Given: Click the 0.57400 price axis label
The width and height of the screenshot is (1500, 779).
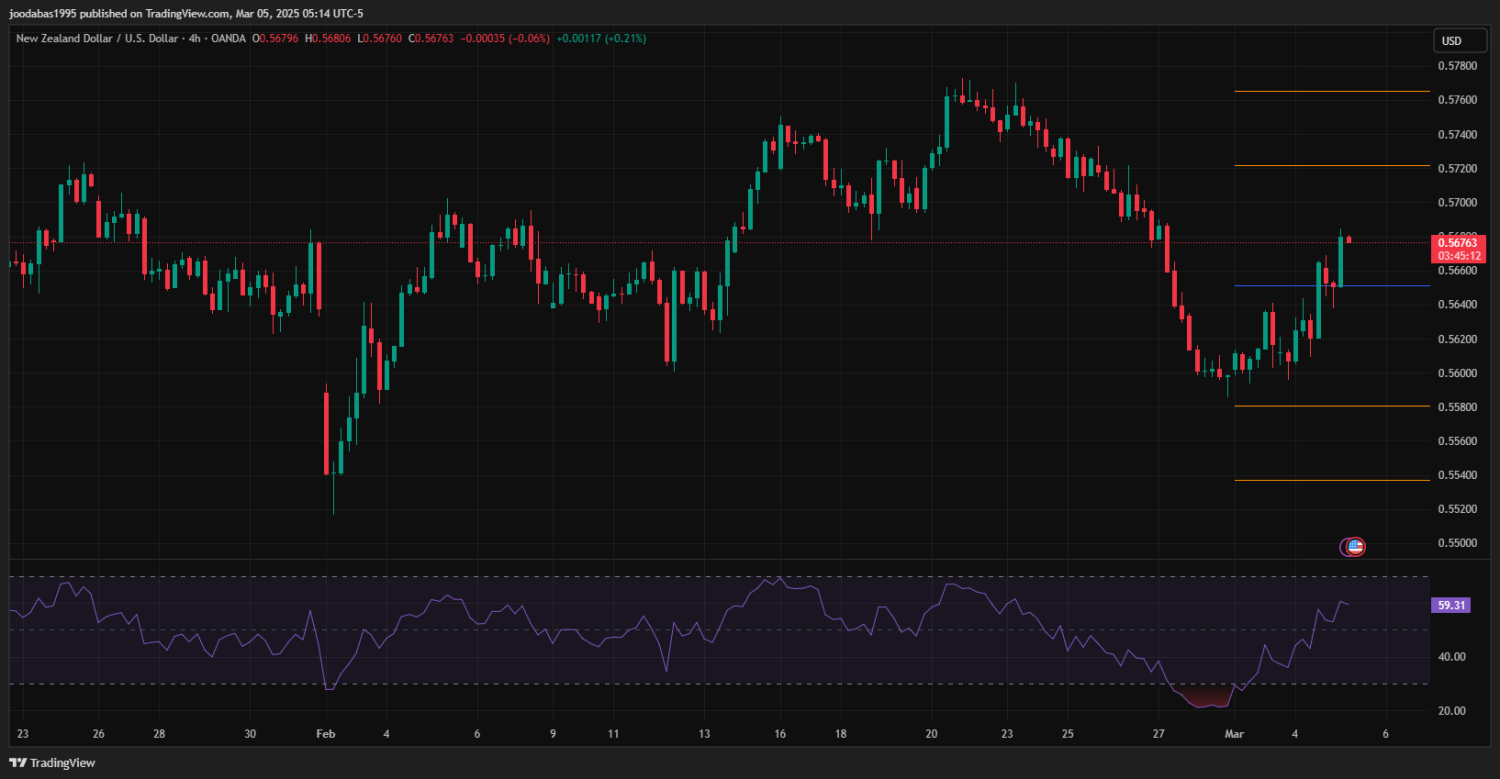Looking at the screenshot, I should tap(1457, 134).
